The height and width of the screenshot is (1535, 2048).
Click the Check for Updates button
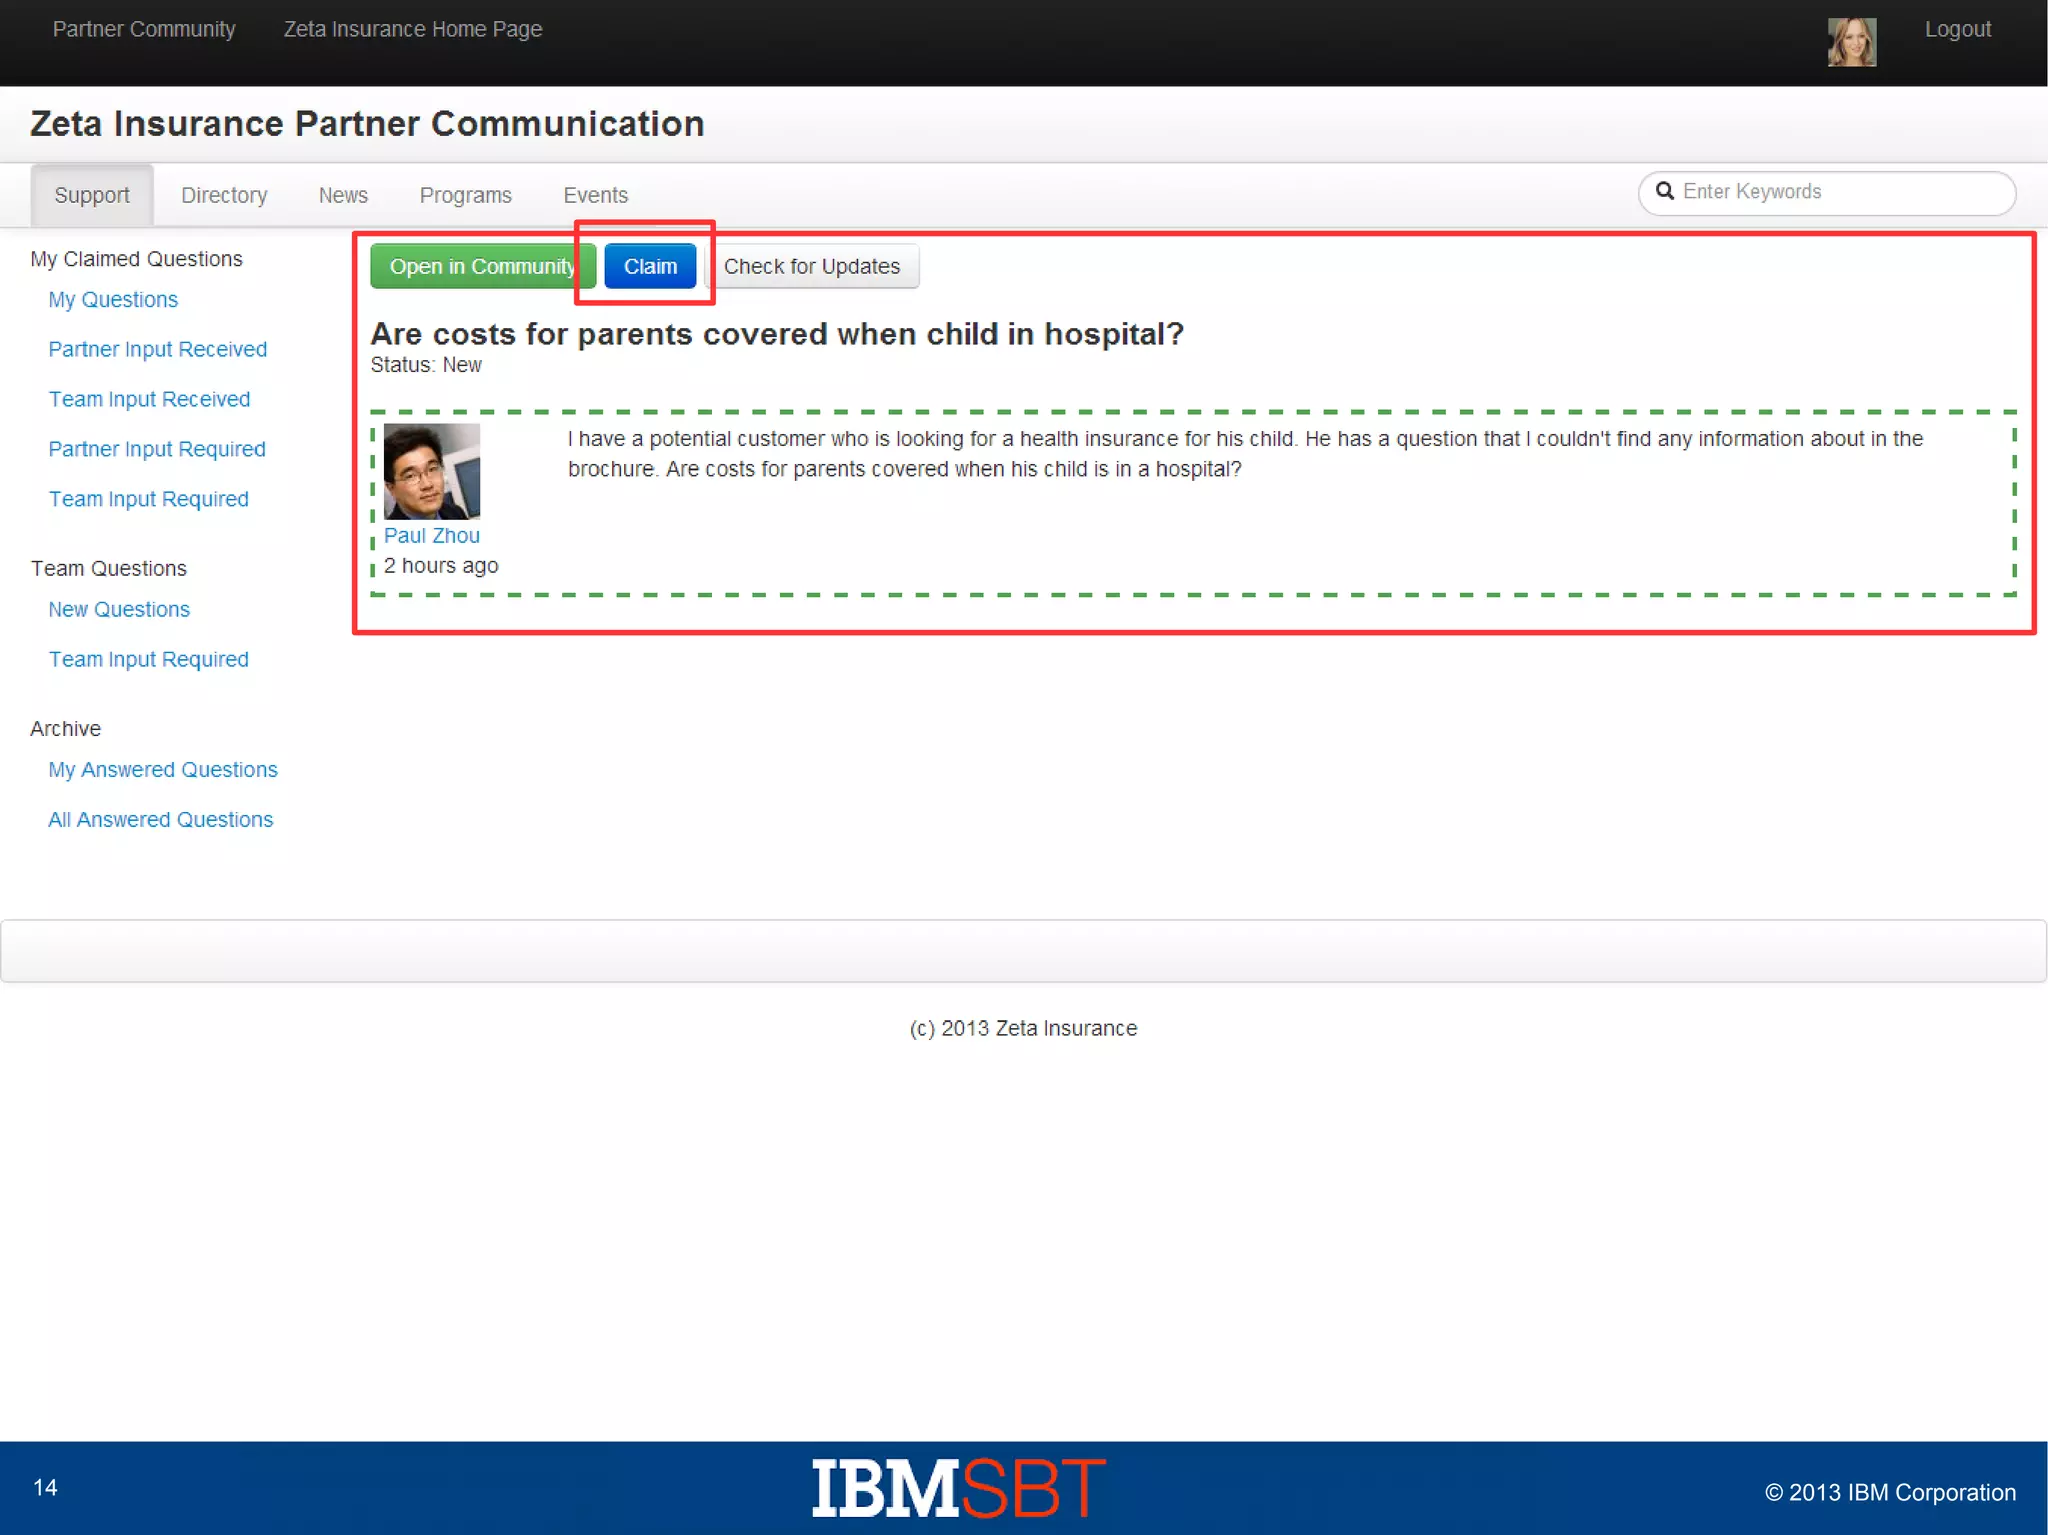click(812, 266)
